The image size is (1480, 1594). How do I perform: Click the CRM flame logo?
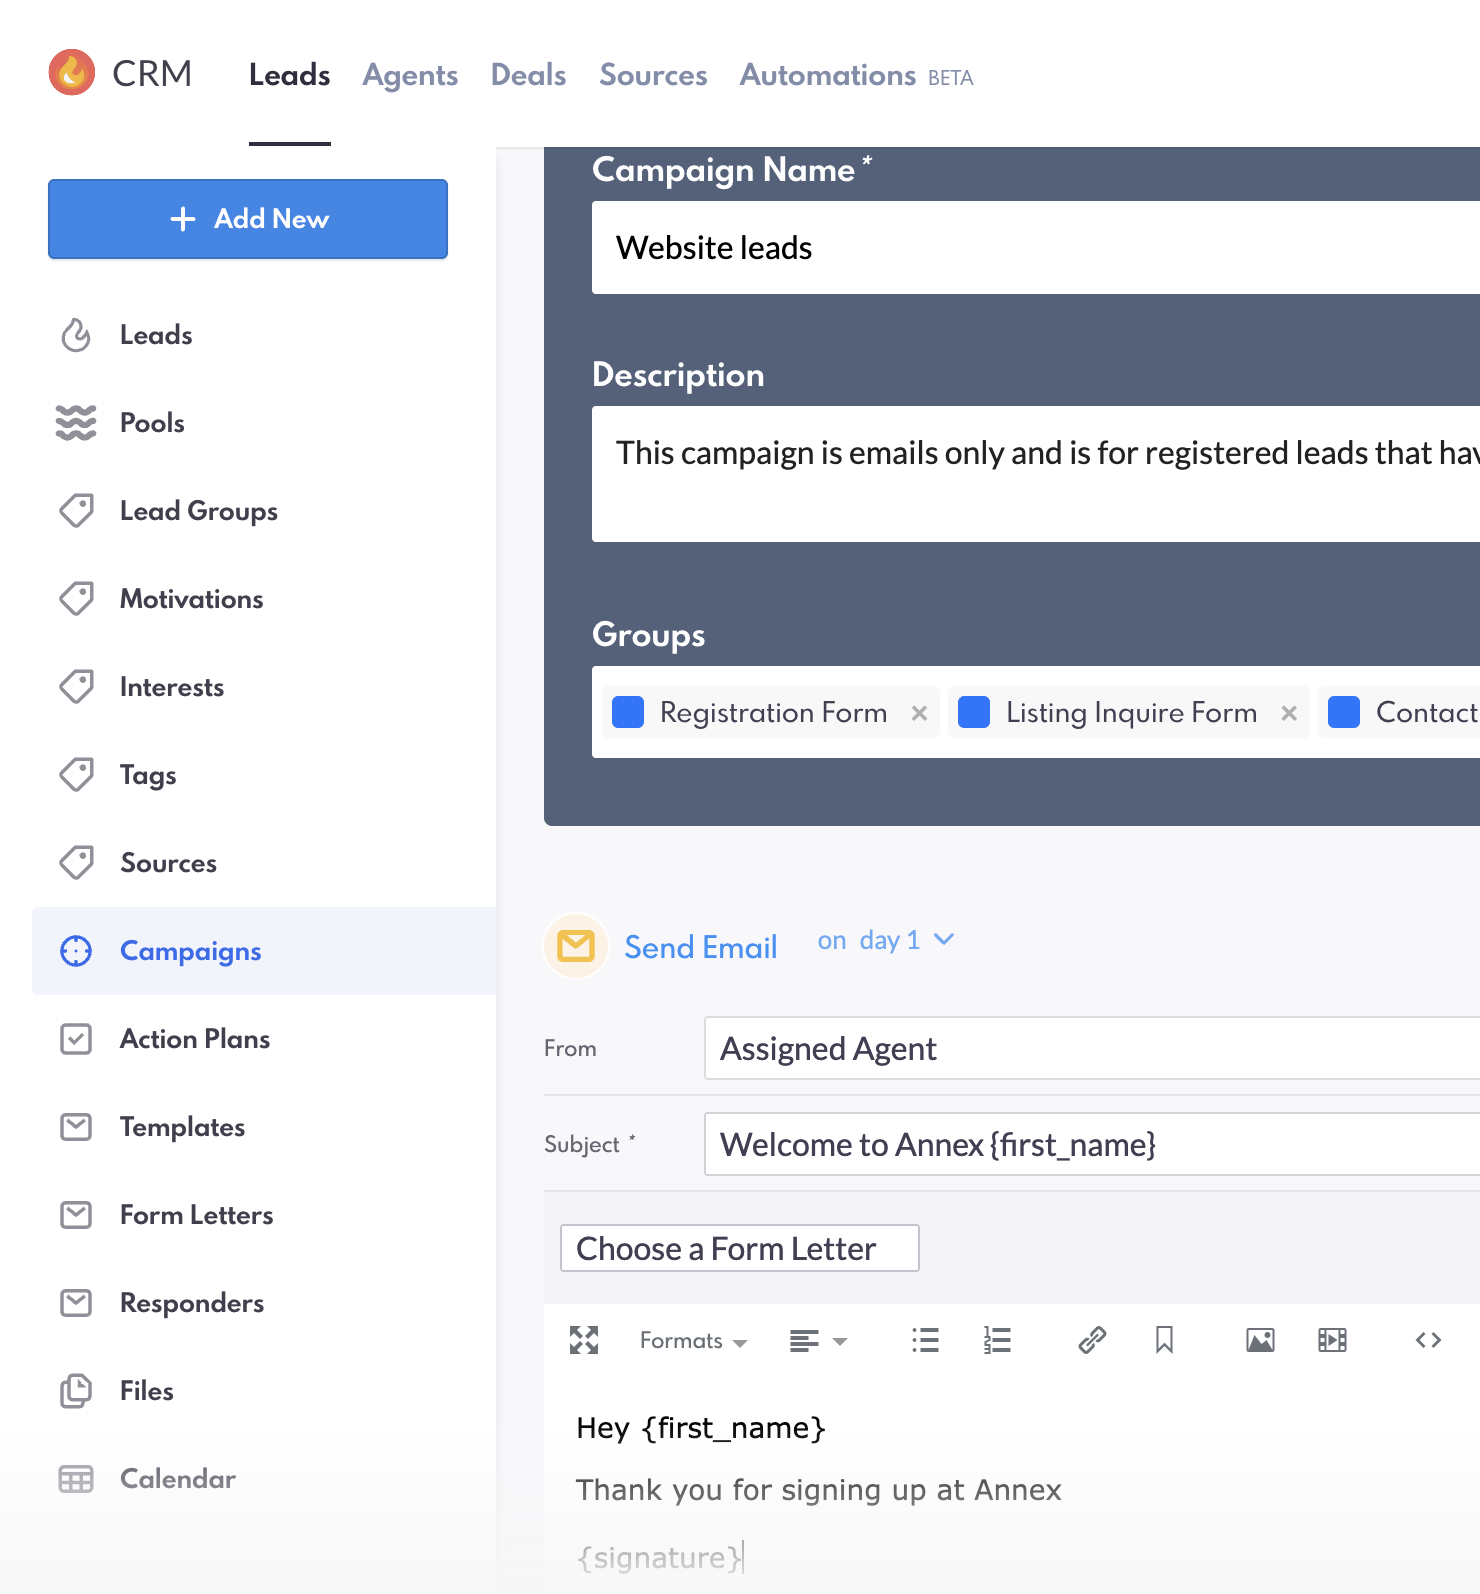pyautogui.click(x=72, y=73)
